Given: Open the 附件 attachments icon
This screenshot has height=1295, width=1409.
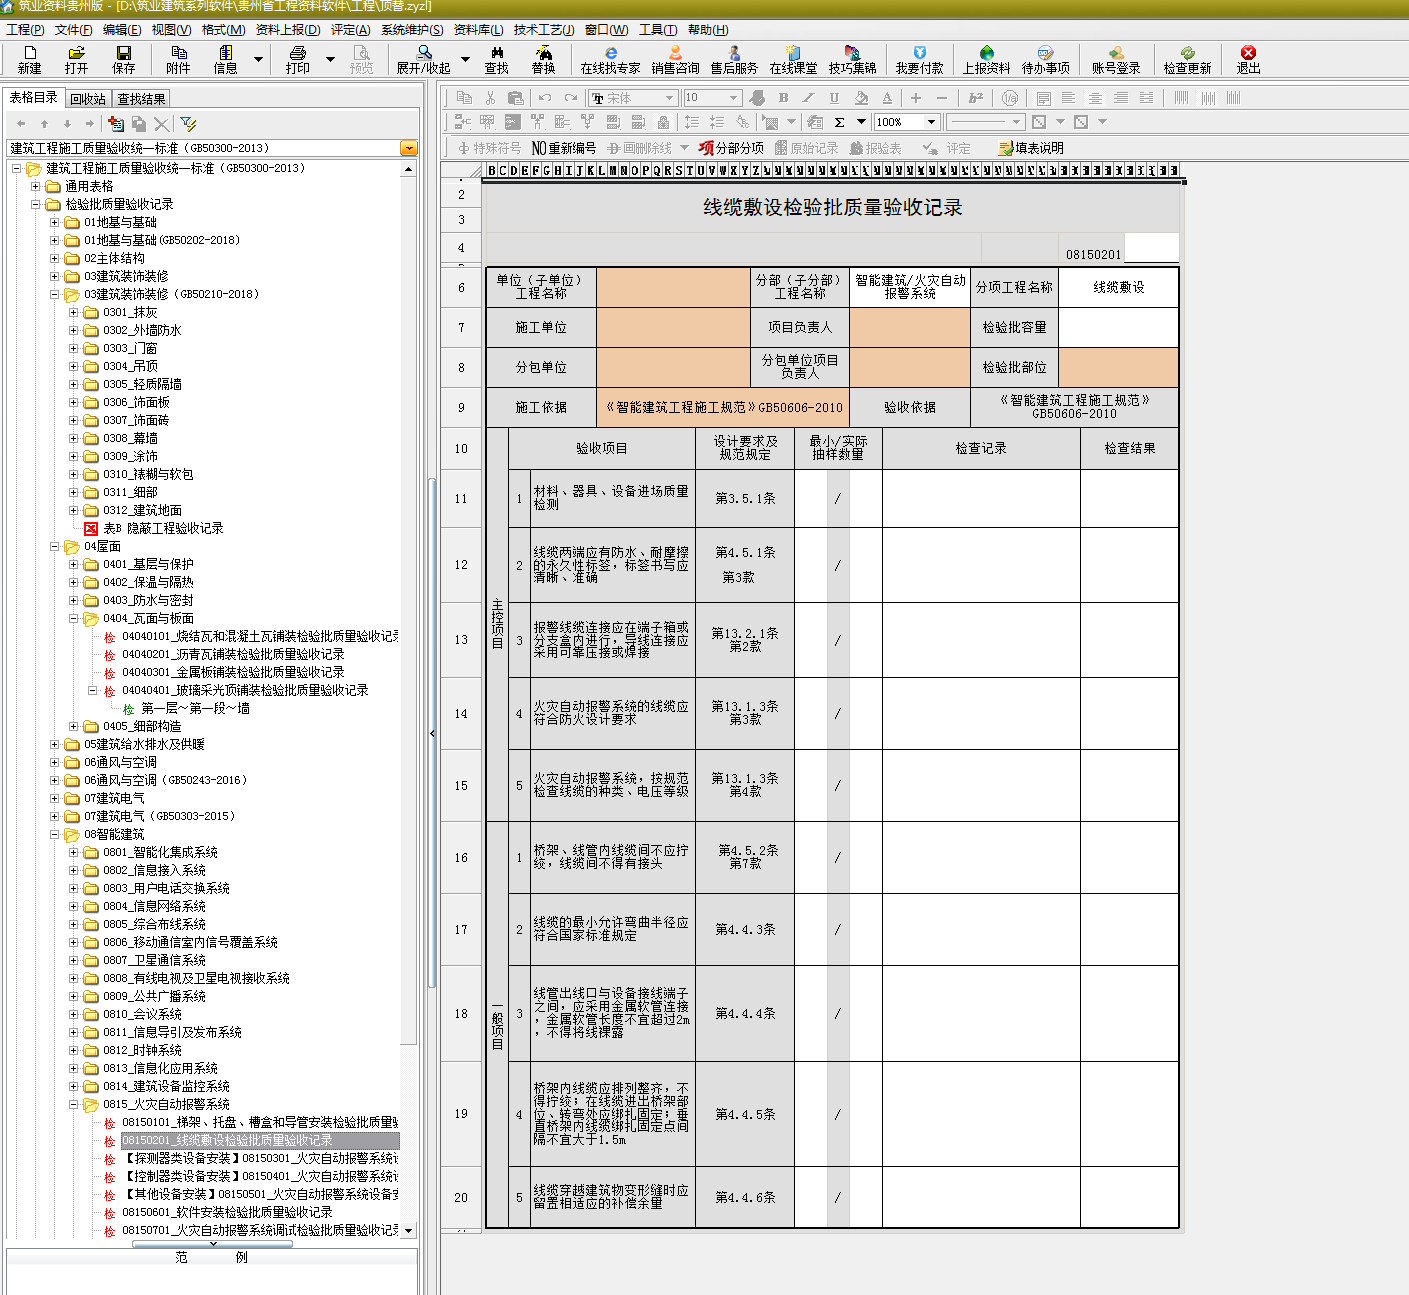Looking at the screenshot, I should point(178,60).
